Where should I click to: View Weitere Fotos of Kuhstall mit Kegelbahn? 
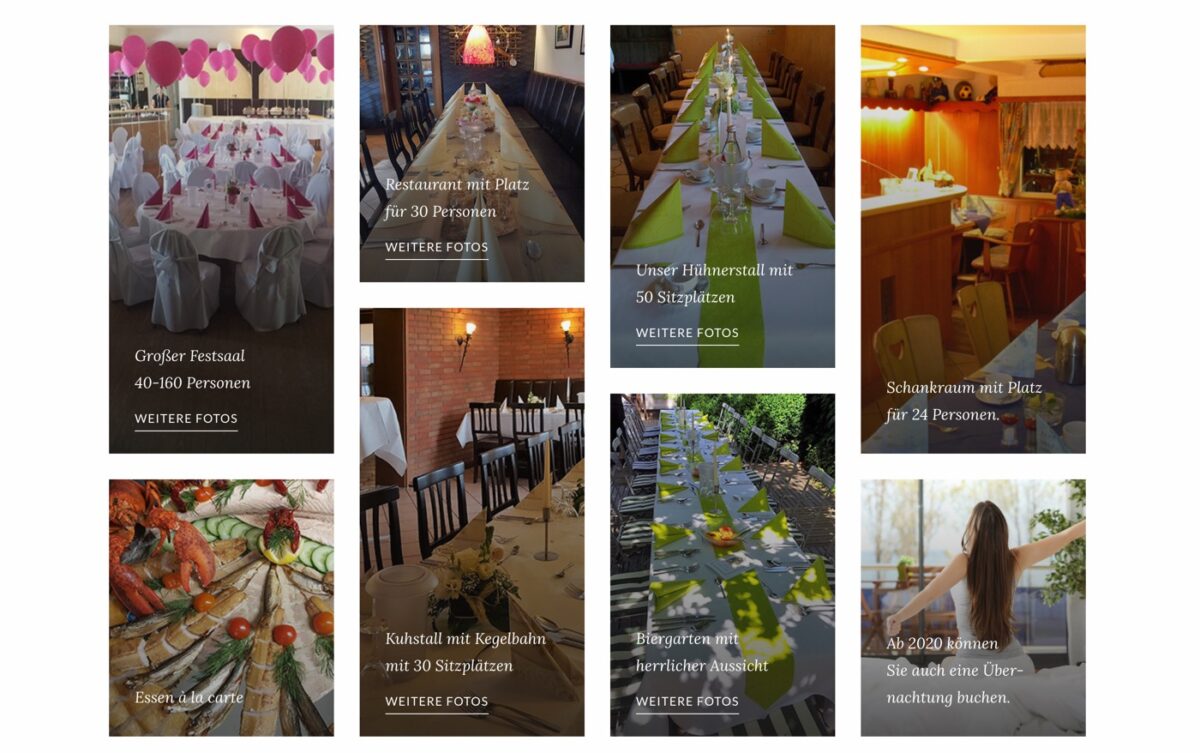pyautogui.click(x=437, y=702)
